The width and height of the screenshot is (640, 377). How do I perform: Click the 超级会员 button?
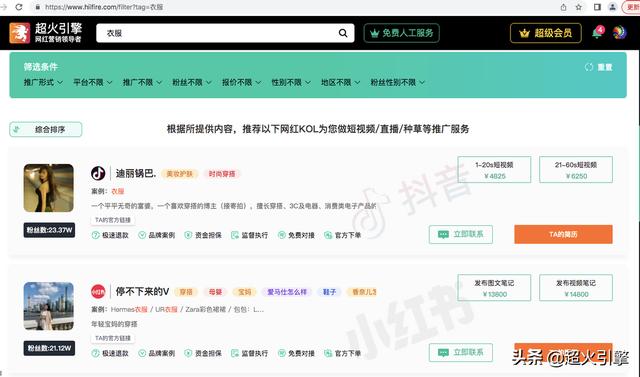coord(546,33)
